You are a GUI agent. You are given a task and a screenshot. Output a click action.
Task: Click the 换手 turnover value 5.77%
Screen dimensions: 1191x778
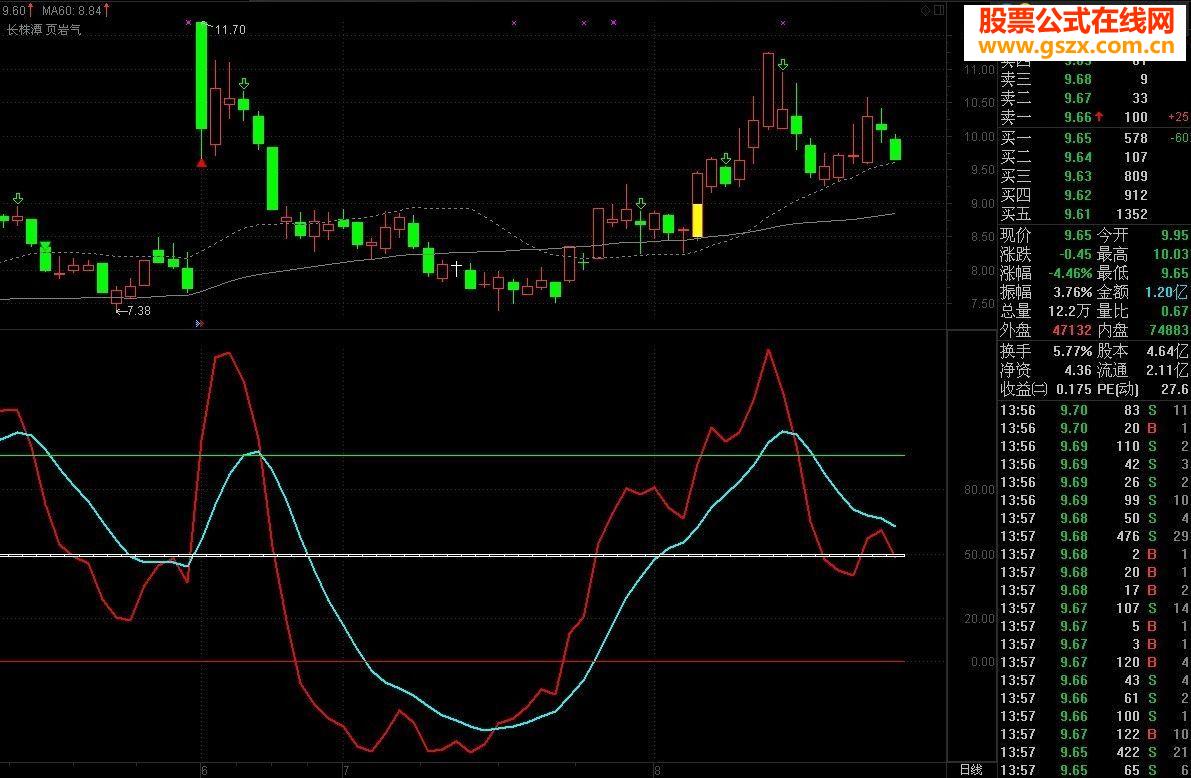1073,351
